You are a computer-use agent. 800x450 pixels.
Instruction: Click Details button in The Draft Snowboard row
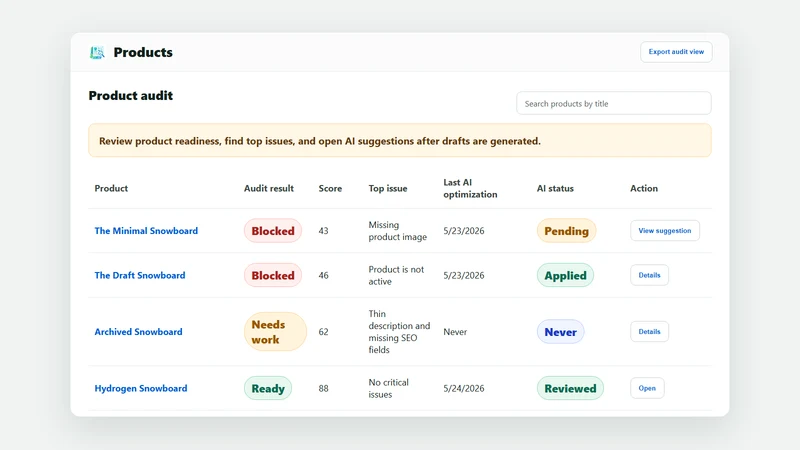pos(649,275)
